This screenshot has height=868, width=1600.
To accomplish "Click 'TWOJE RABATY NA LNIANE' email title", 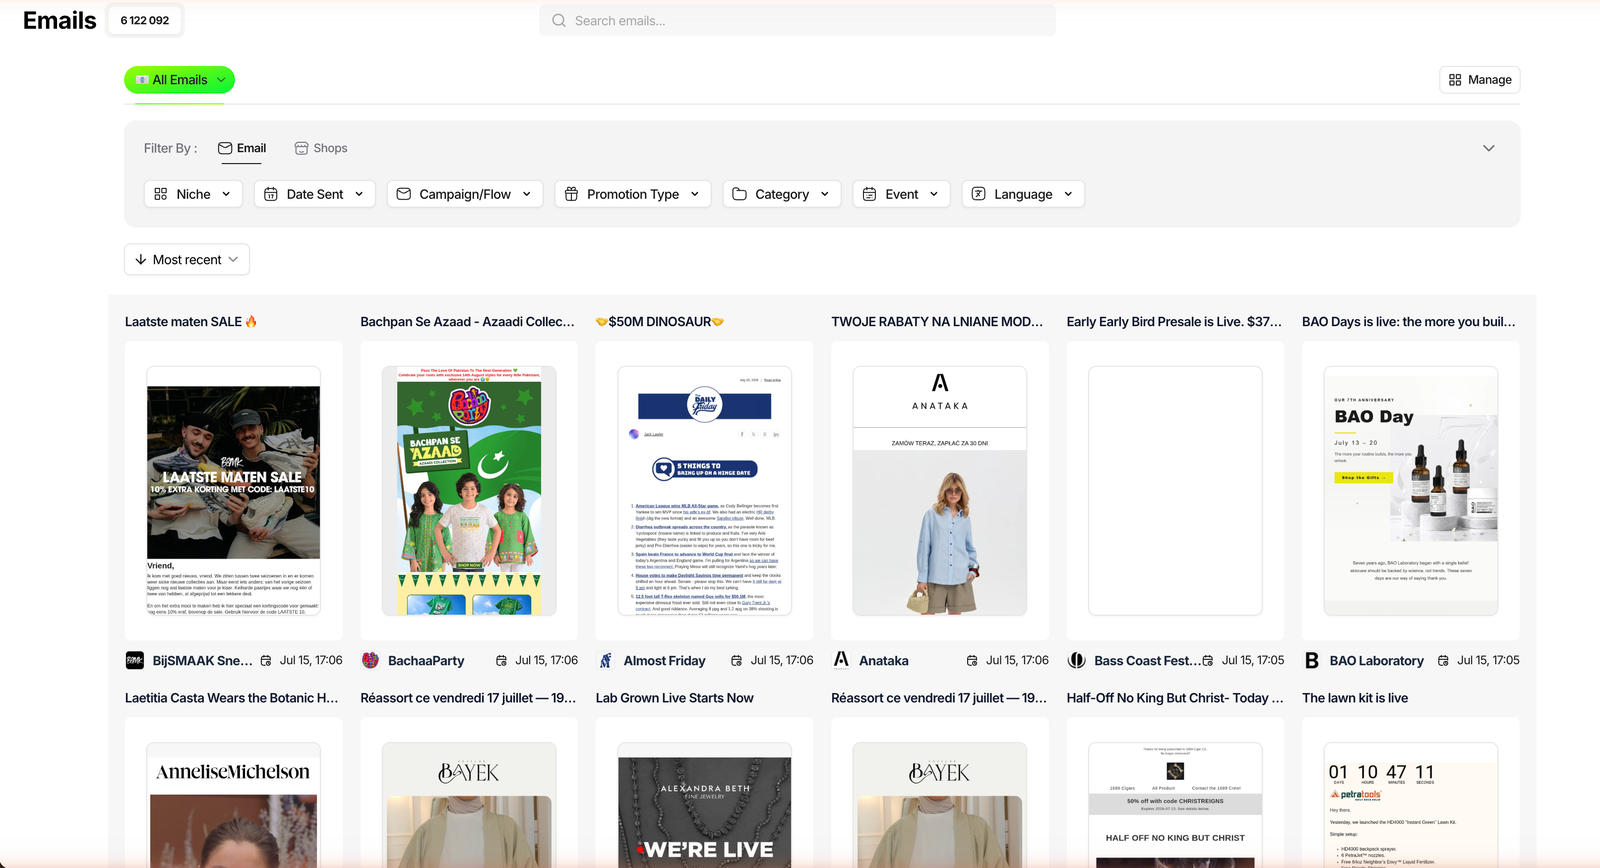I will (x=937, y=322).
